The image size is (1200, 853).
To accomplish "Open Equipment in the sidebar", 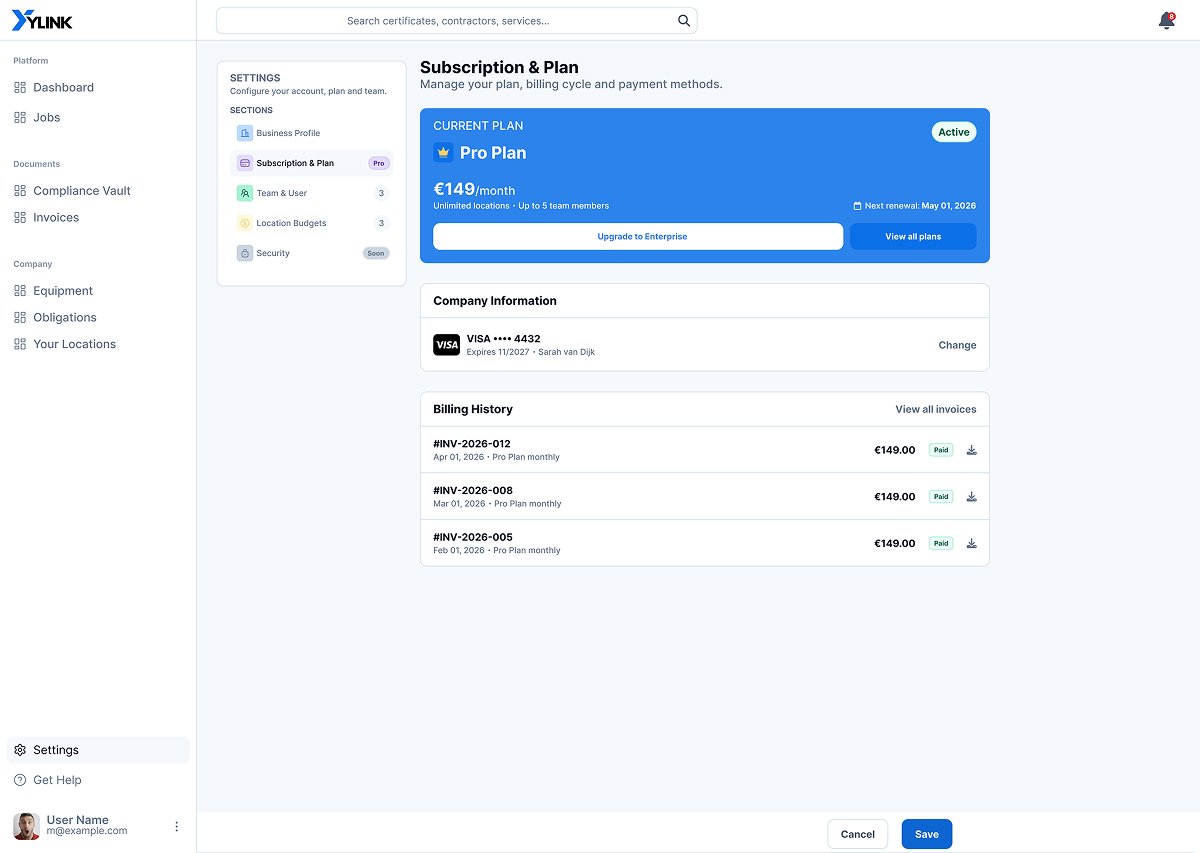I will [98, 291].
